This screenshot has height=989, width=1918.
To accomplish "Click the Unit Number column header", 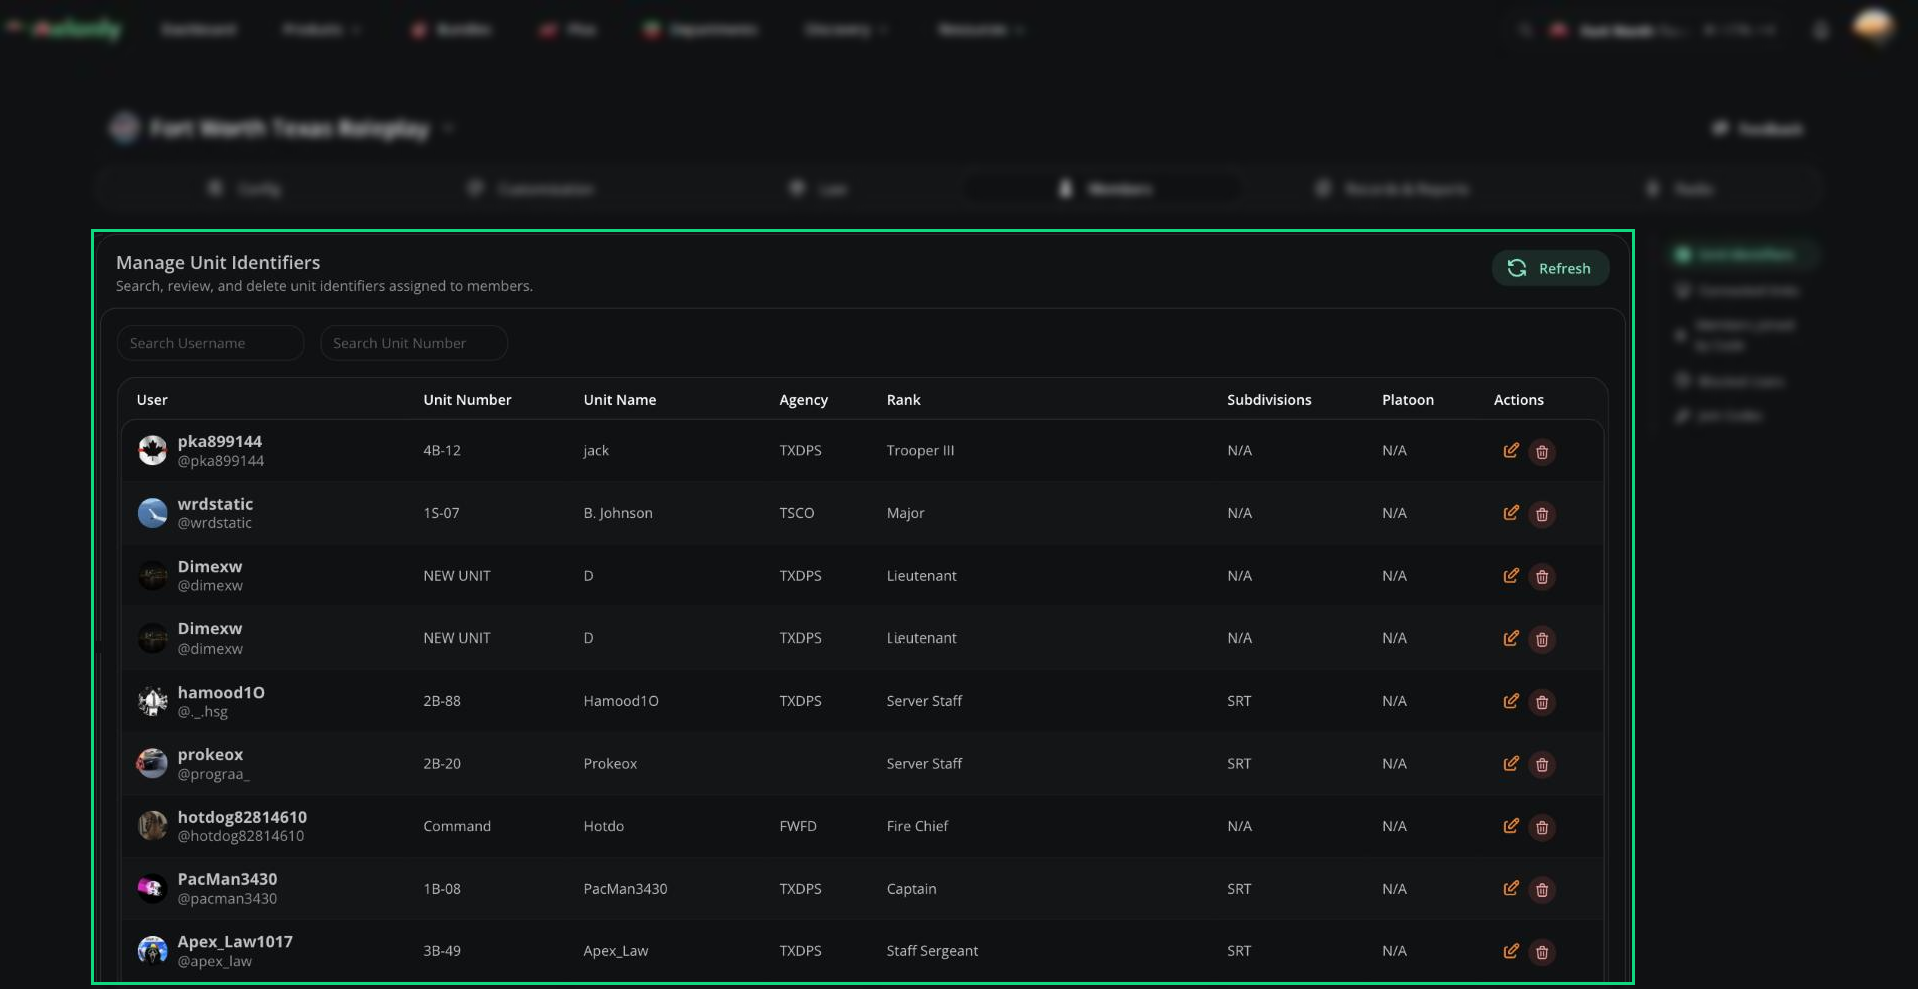I will point(467,400).
